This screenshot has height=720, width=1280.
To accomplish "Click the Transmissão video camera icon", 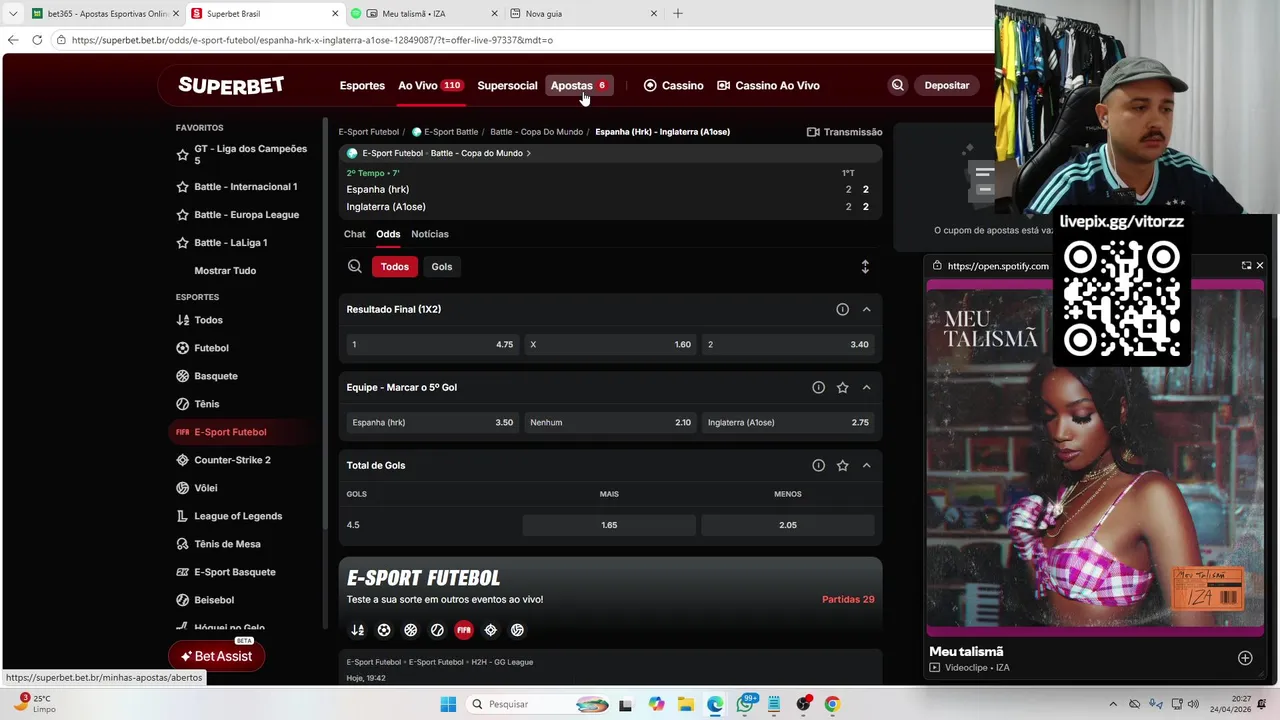I will 813,132.
